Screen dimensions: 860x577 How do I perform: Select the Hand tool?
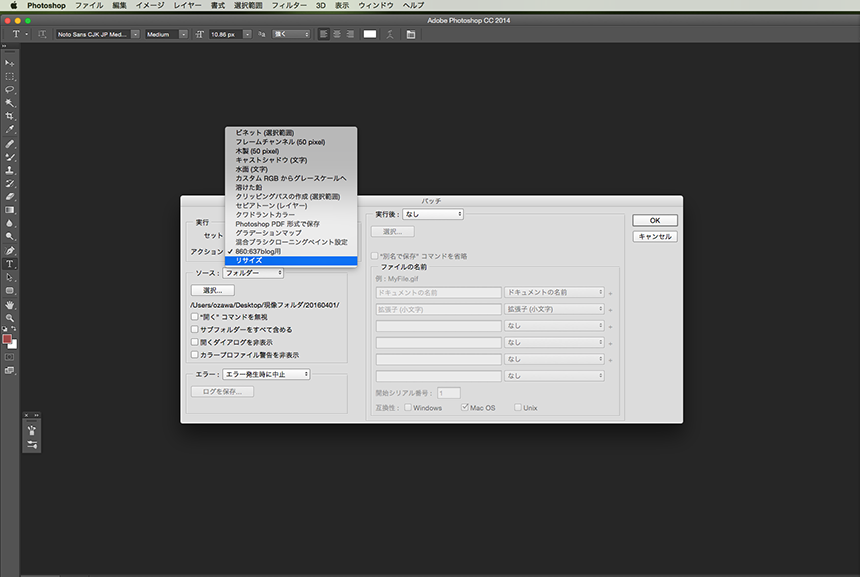10,305
